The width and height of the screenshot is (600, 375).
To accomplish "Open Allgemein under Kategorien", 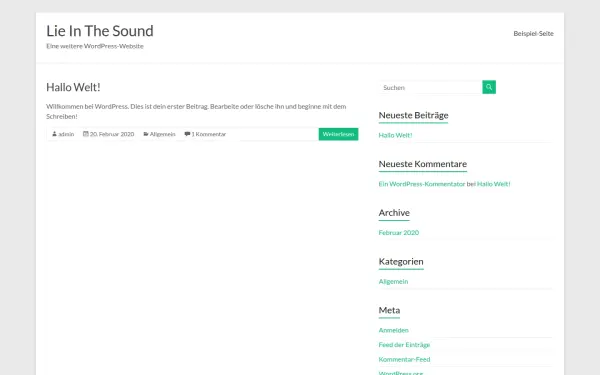I will (393, 282).
